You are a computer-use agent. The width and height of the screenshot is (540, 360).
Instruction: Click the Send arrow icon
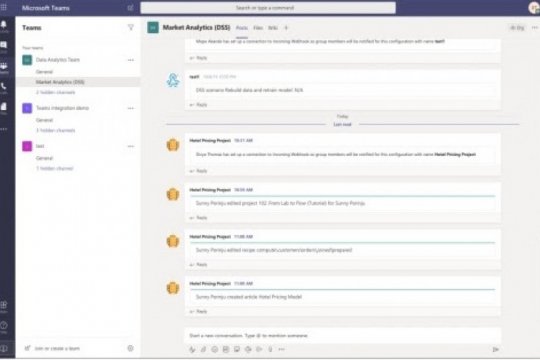[x=496, y=349]
